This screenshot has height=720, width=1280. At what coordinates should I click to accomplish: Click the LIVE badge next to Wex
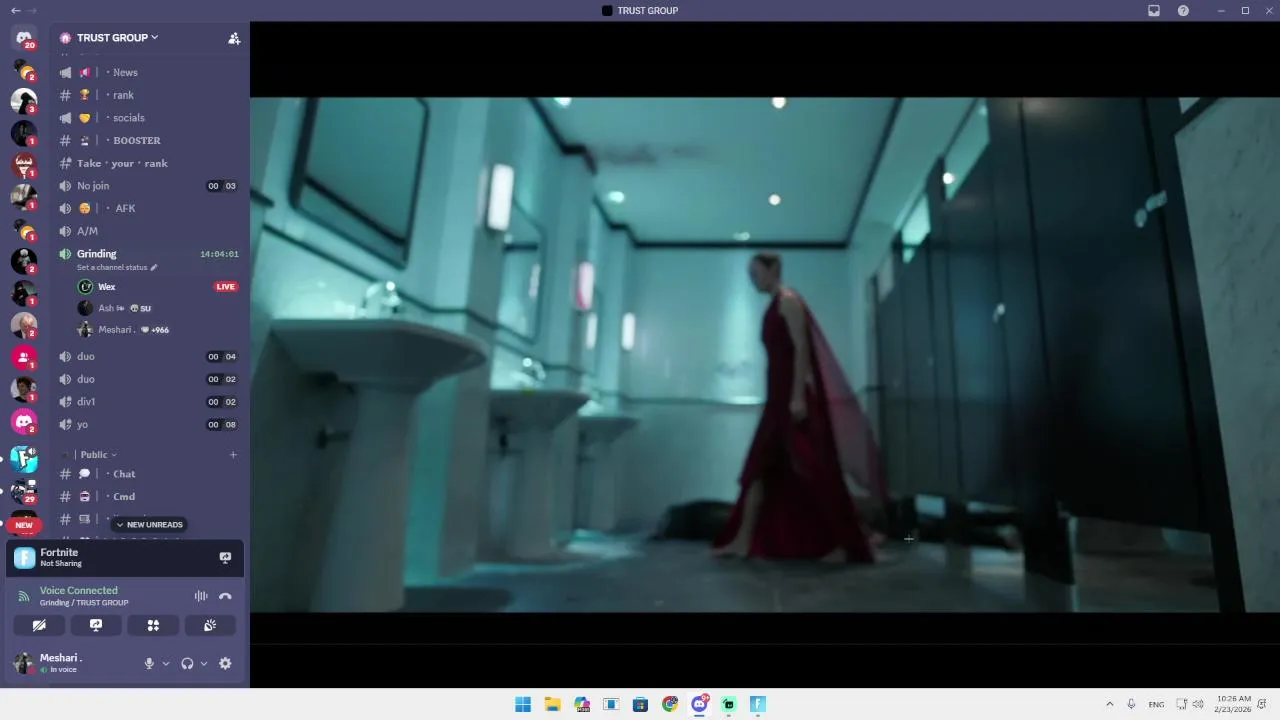226,287
